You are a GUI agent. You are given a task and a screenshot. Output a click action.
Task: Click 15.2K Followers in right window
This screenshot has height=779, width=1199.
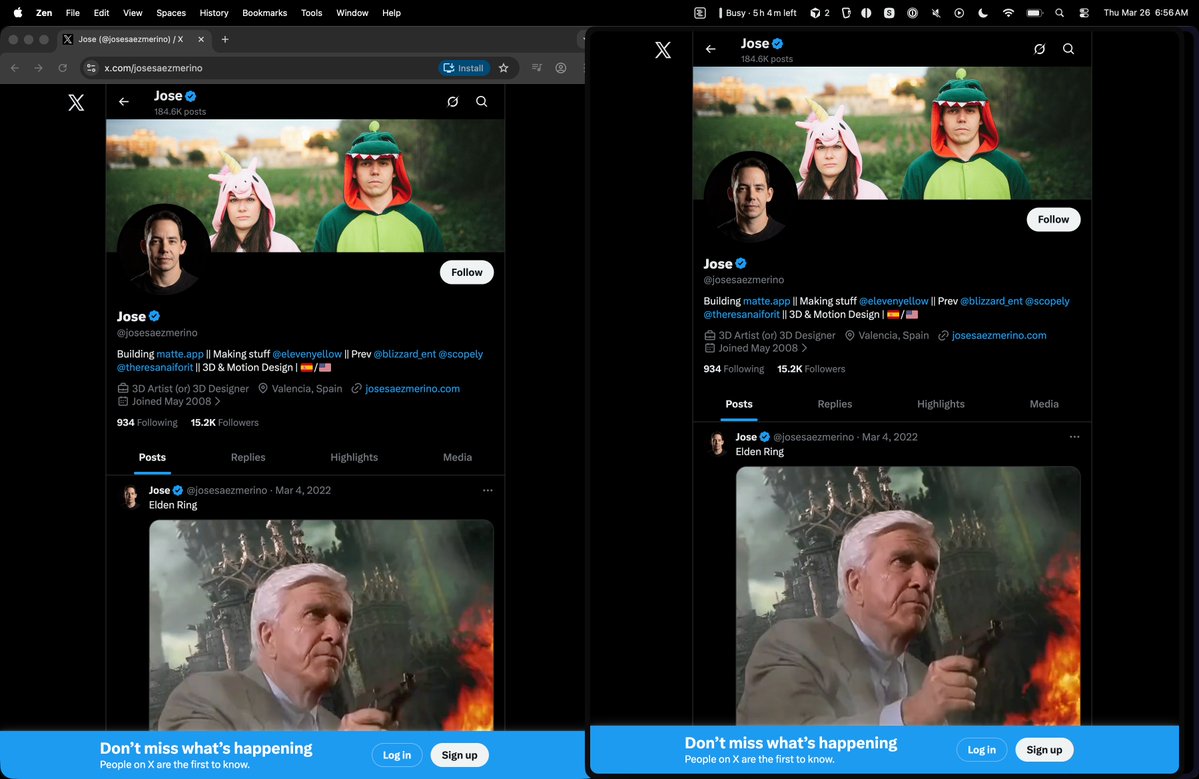point(811,369)
